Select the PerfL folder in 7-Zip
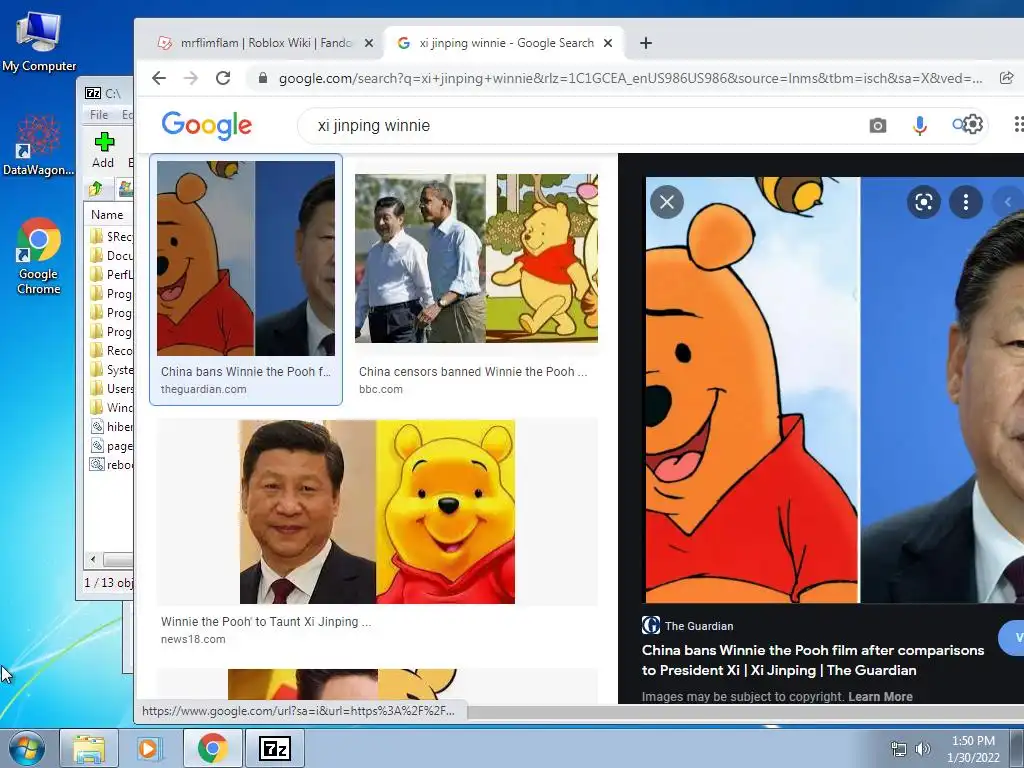 coord(111,274)
